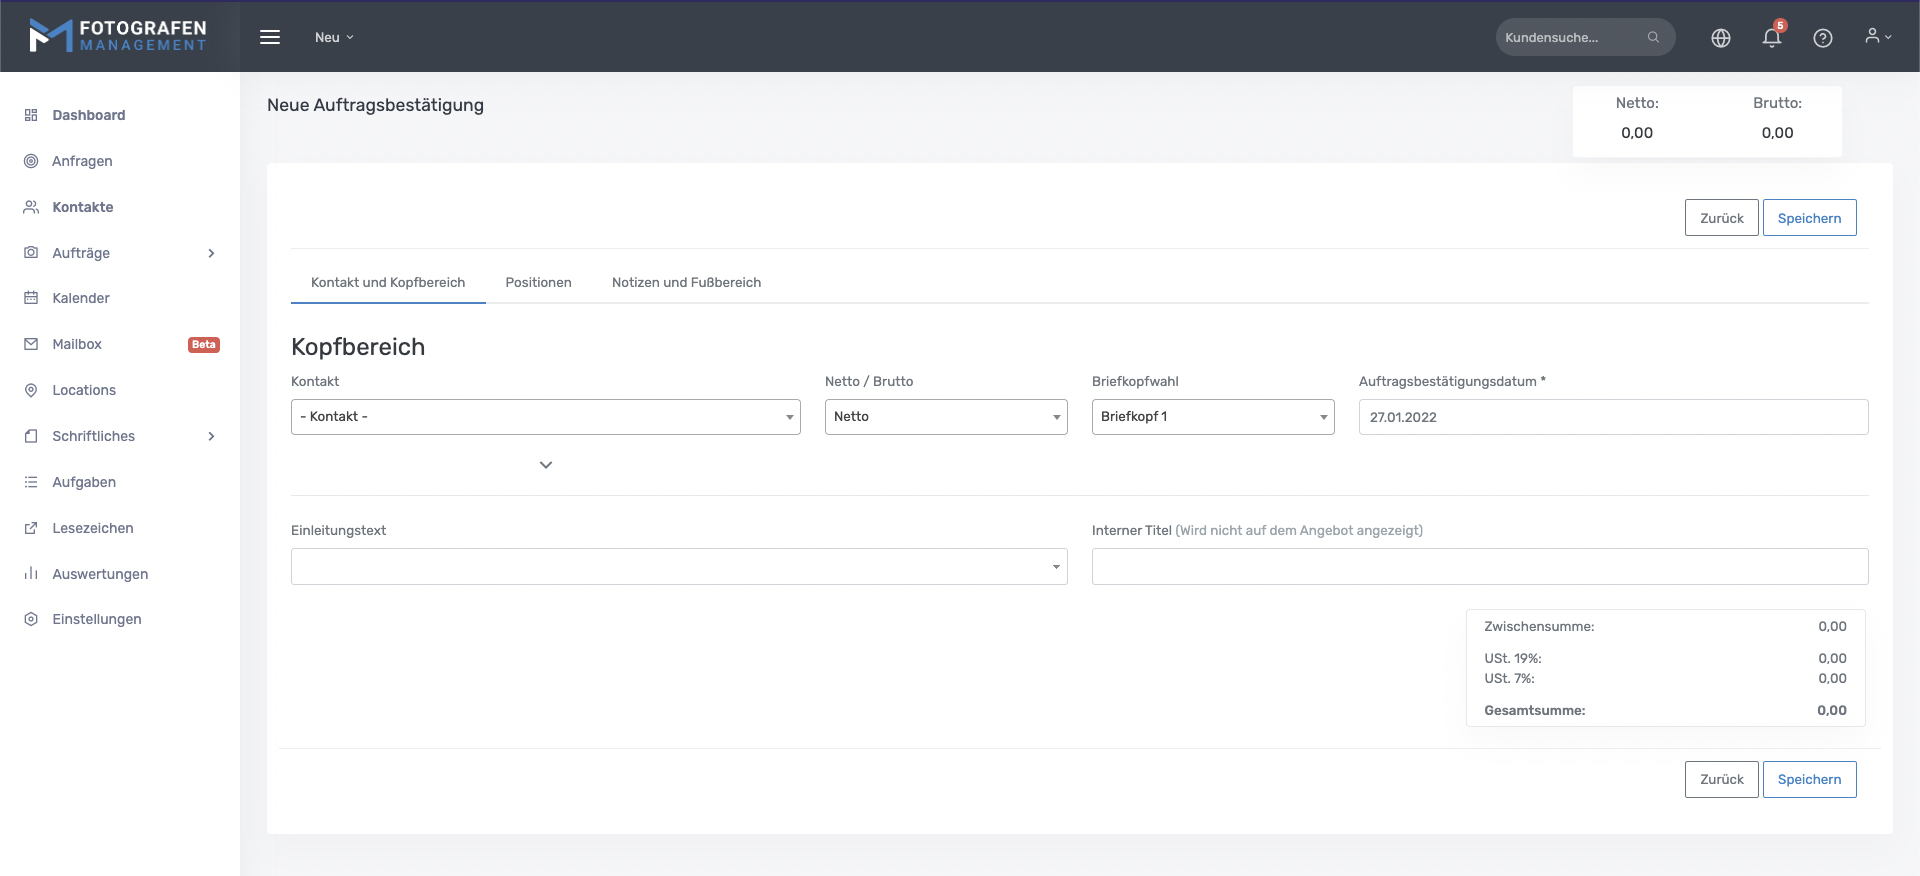Open the Kontakt dropdown
This screenshot has width=1920, height=876.
coord(545,417)
